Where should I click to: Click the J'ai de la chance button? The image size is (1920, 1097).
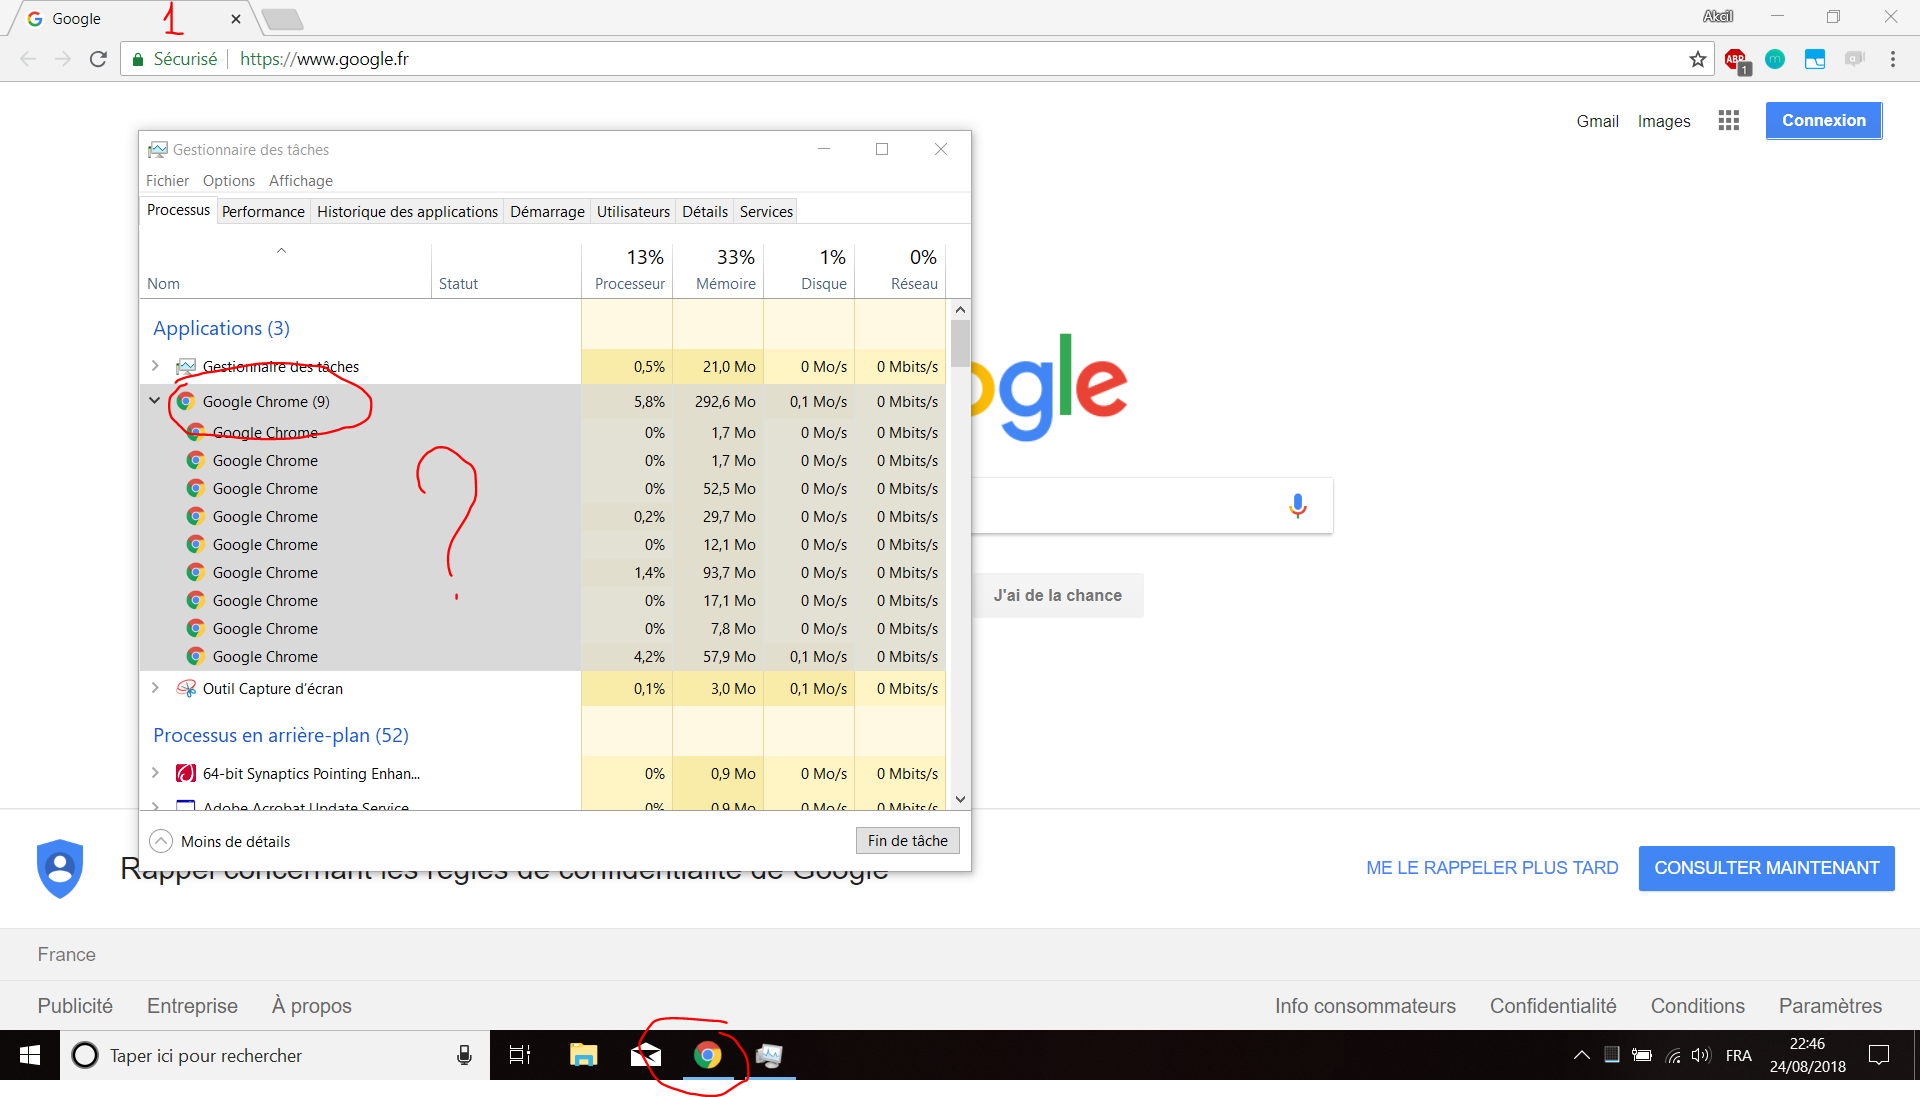(1058, 595)
